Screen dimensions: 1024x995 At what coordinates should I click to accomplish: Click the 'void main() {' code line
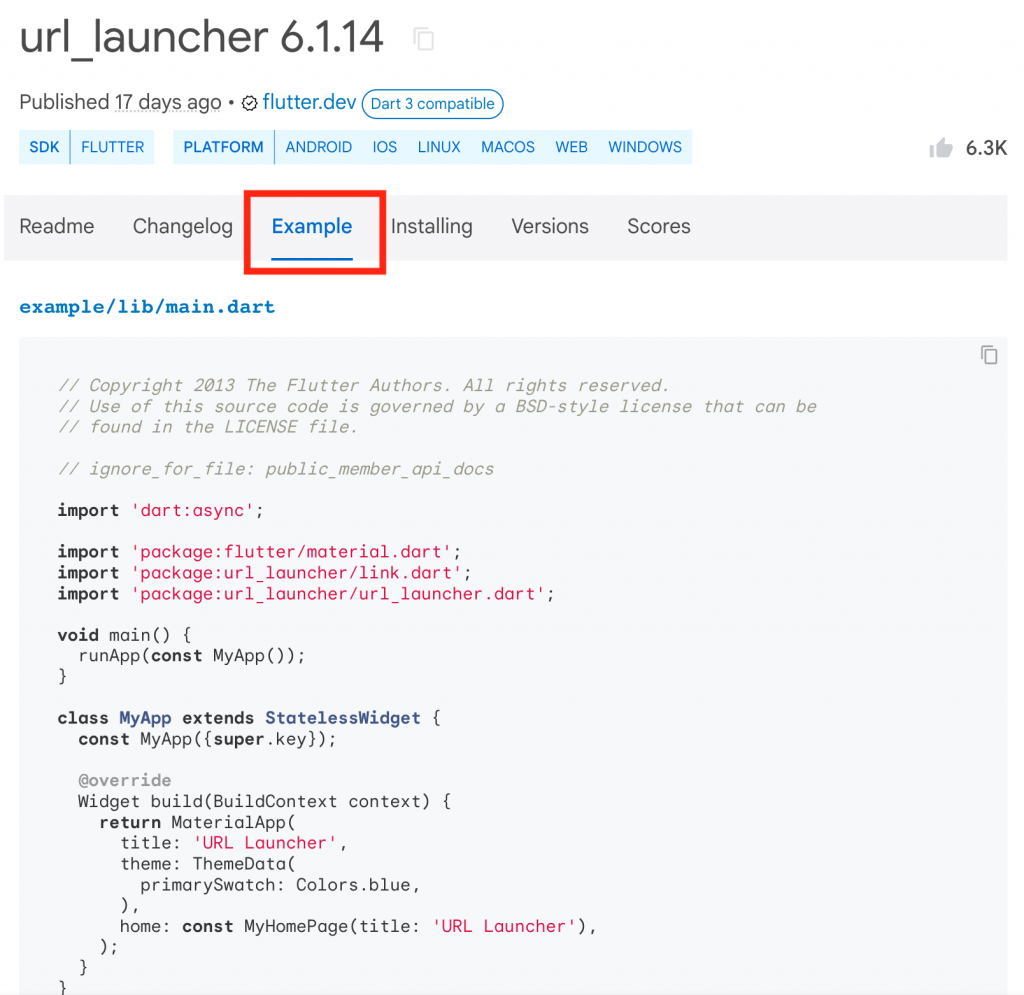(124, 635)
